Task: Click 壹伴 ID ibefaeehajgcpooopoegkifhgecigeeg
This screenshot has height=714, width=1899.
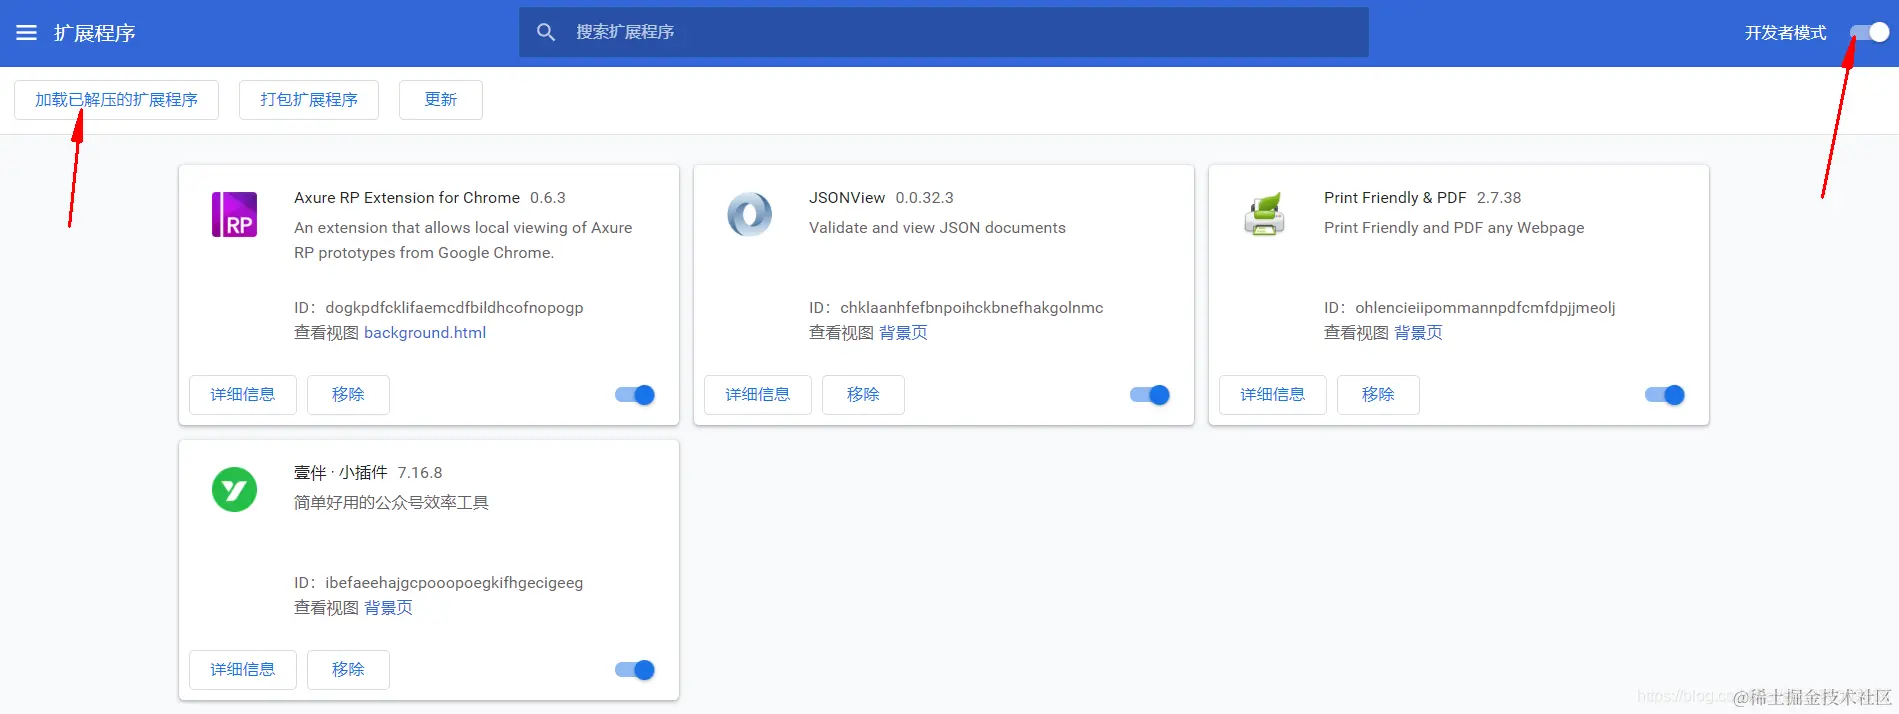Action: tap(454, 583)
